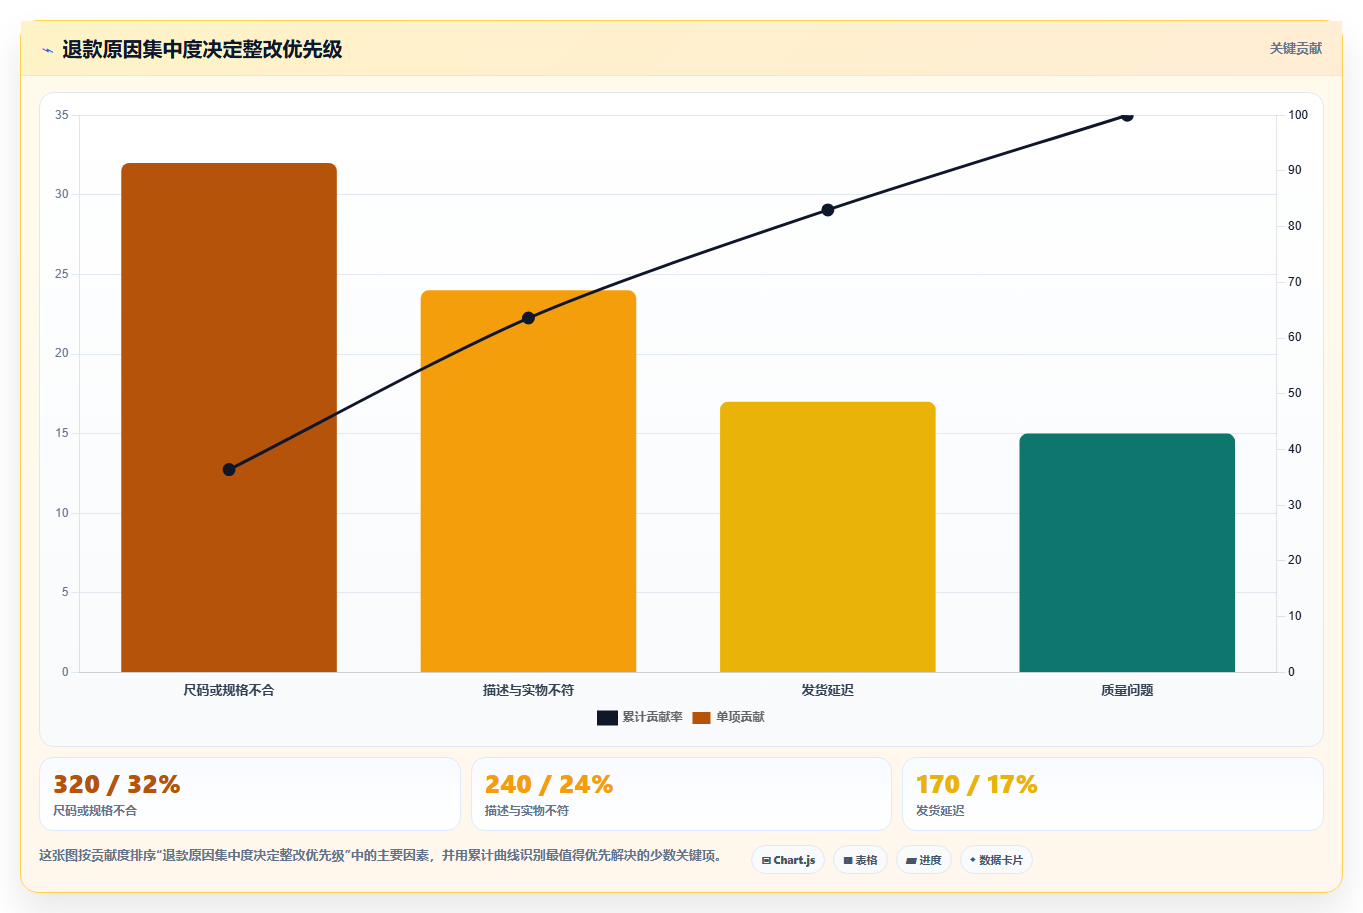
Task: Click the left axis value 35
Action: [x=62, y=115]
